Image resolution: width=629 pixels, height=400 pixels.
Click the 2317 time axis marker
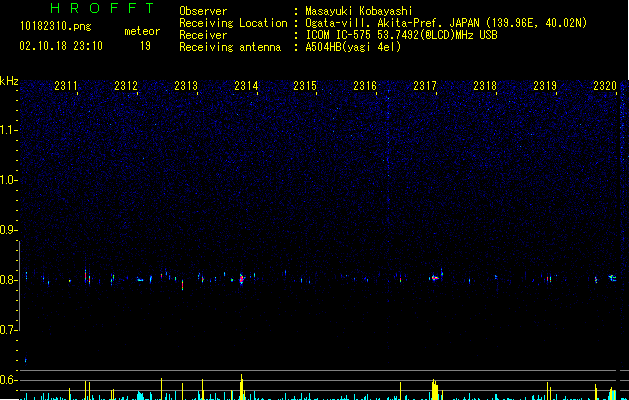[425, 86]
